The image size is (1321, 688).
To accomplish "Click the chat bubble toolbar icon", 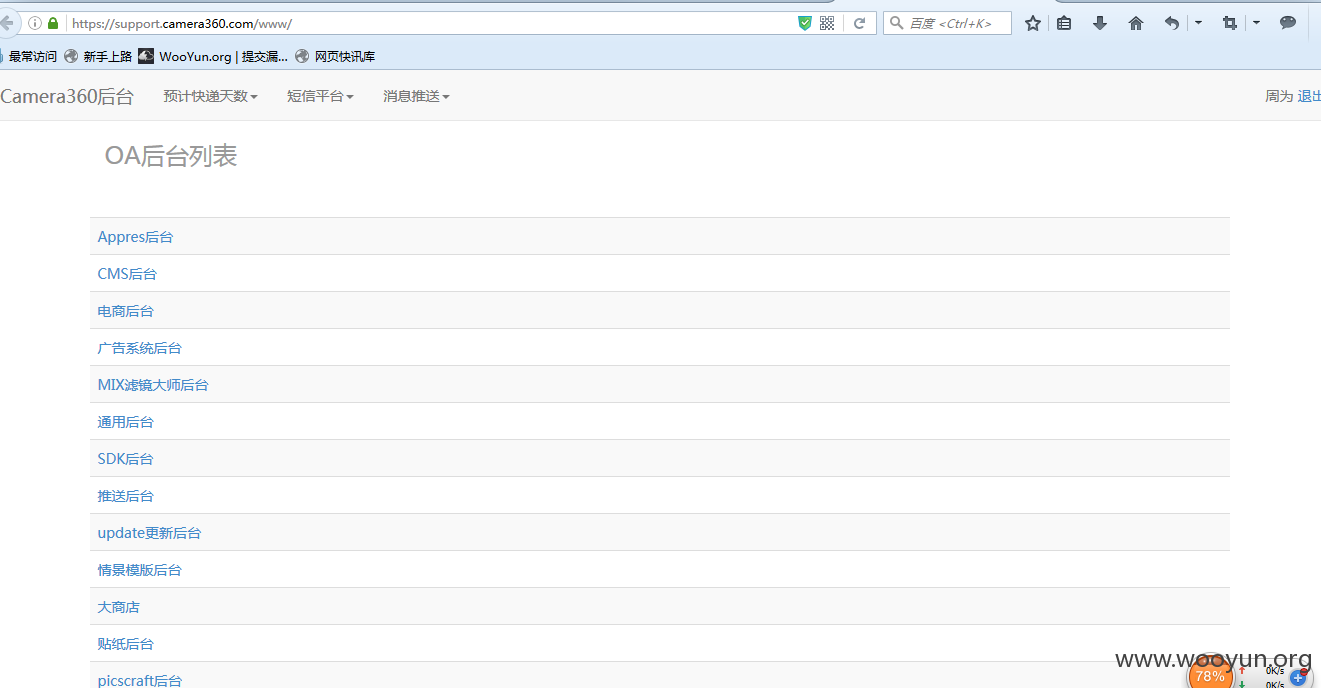I will [x=1288, y=22].
